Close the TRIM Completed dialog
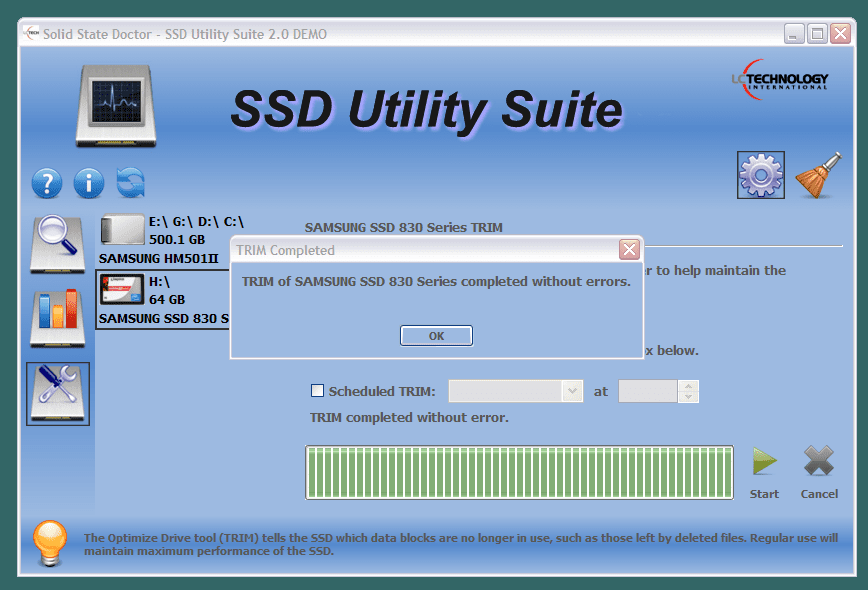Viewport: 868px width, 590px height. click(x=629, y=250)
